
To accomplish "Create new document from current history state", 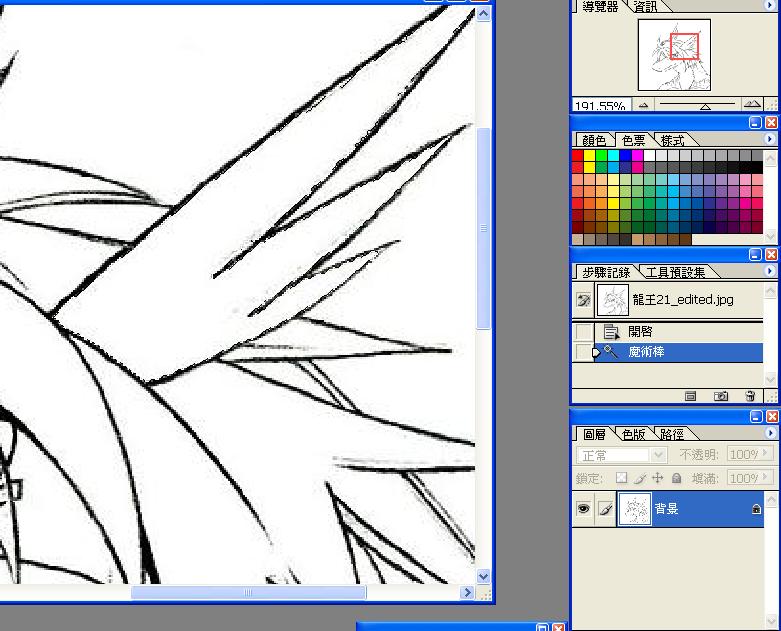I will click(690, 396).
